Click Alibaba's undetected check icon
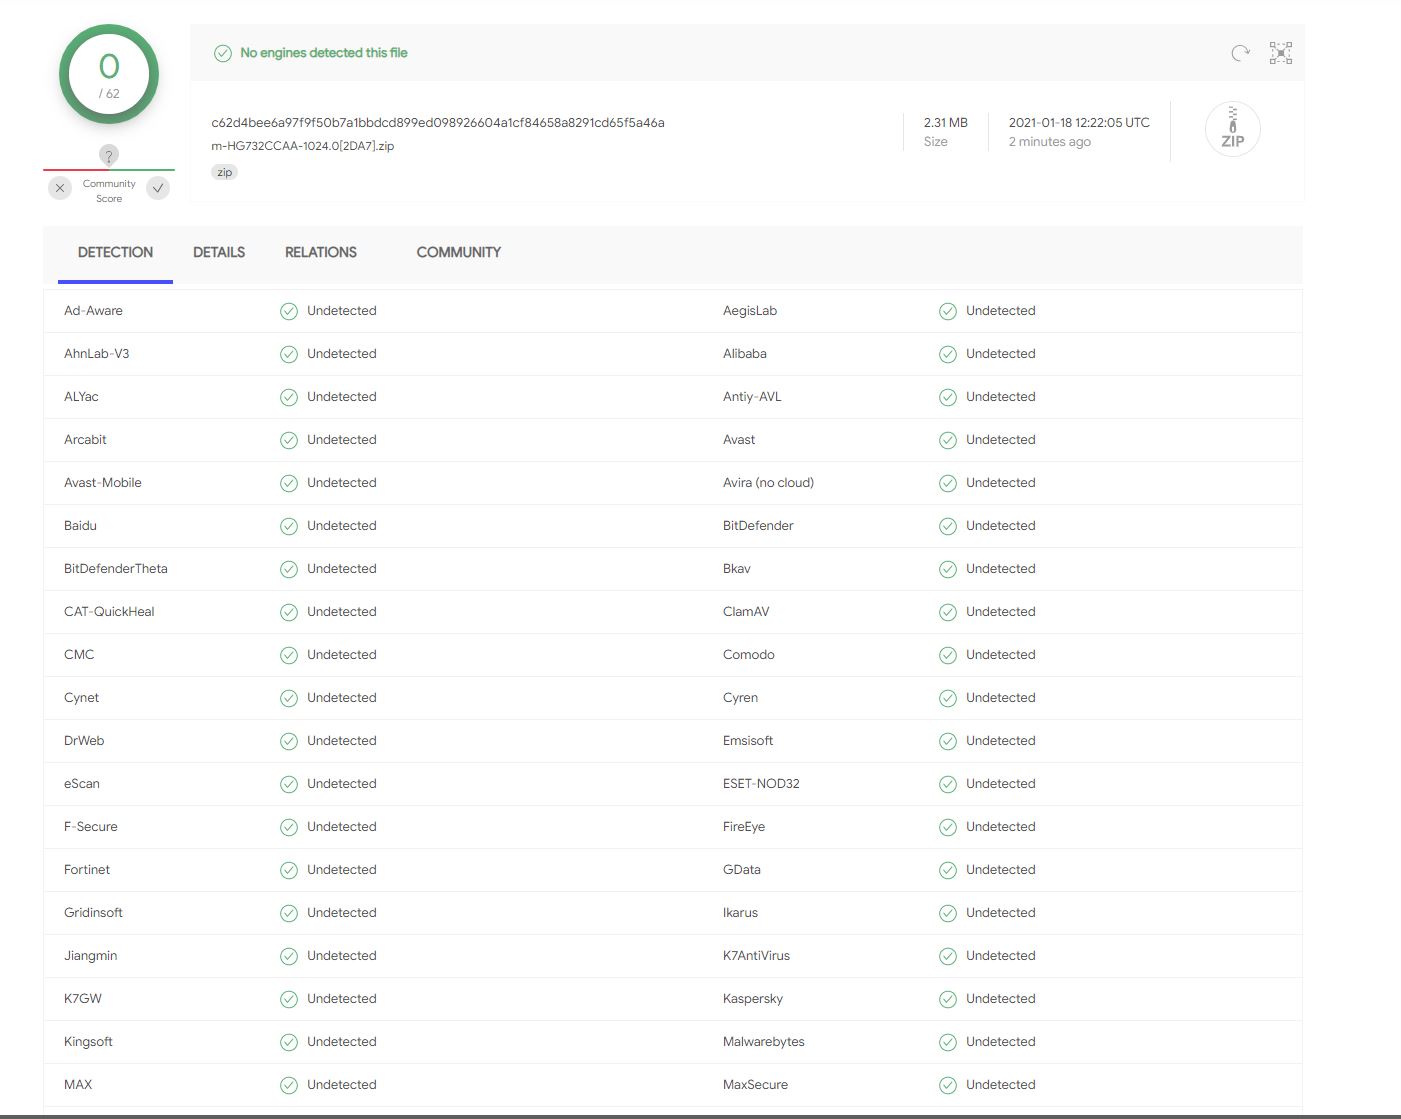 tap(948, 354)
